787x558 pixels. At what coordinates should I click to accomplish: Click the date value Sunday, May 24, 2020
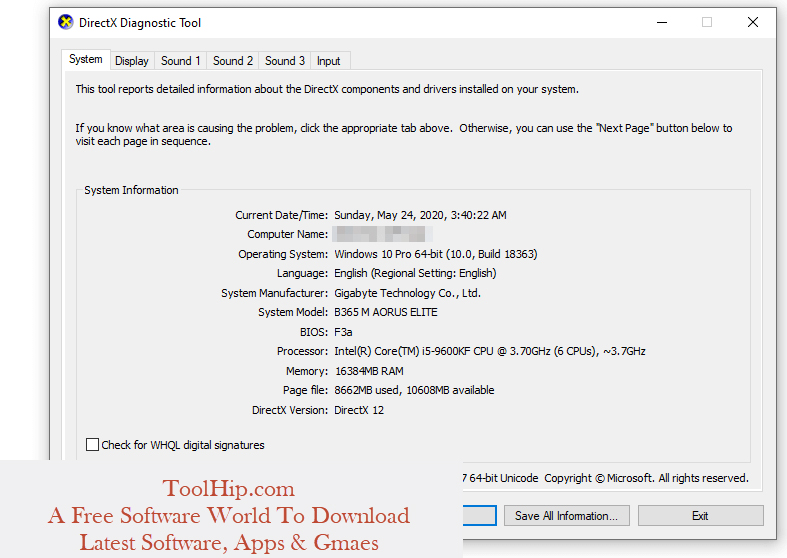[421, 215]
